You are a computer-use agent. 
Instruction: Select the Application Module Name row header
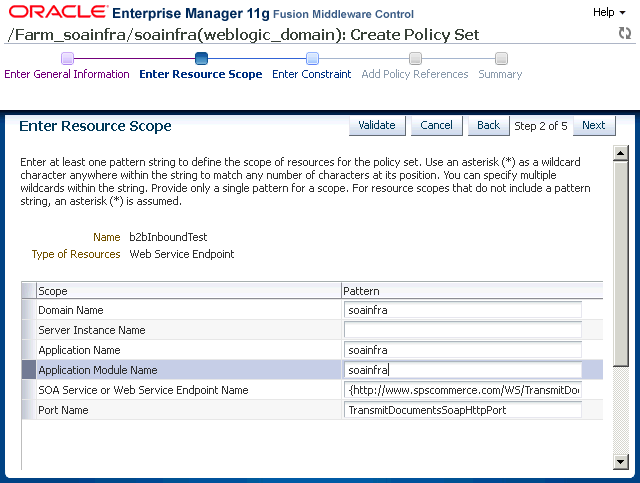(x=29, y=370)
